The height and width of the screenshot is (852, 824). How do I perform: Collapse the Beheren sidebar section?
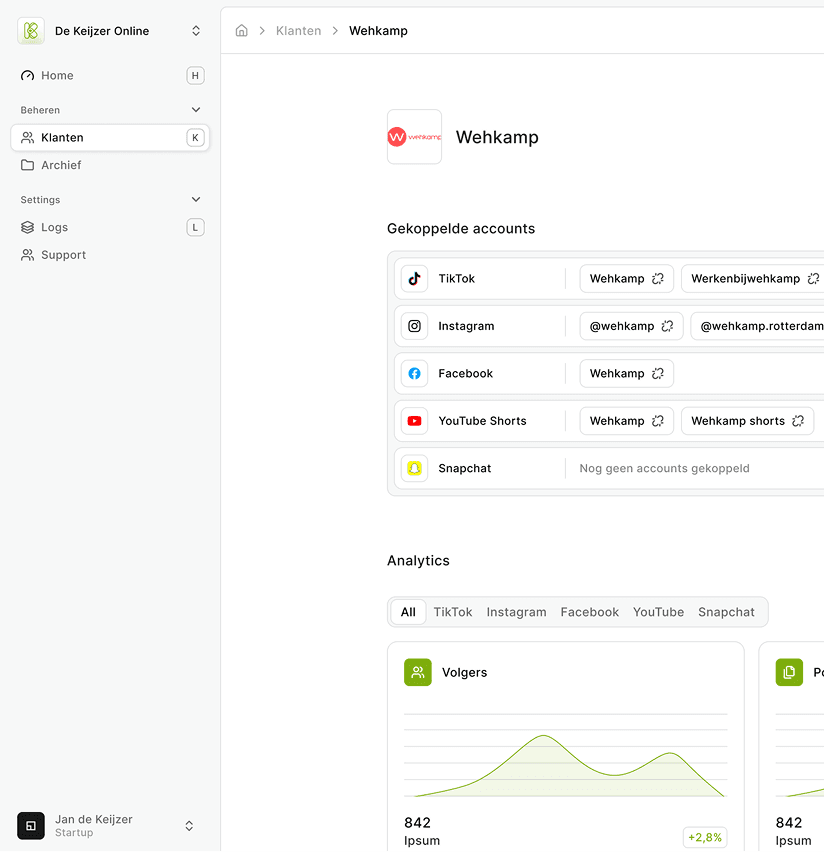(196, 110)
